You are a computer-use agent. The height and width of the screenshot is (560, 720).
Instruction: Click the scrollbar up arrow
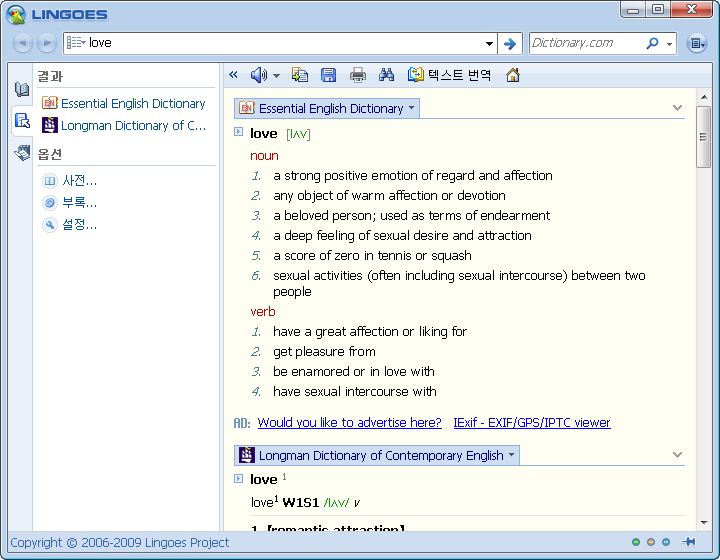click(x=703, y=97)
